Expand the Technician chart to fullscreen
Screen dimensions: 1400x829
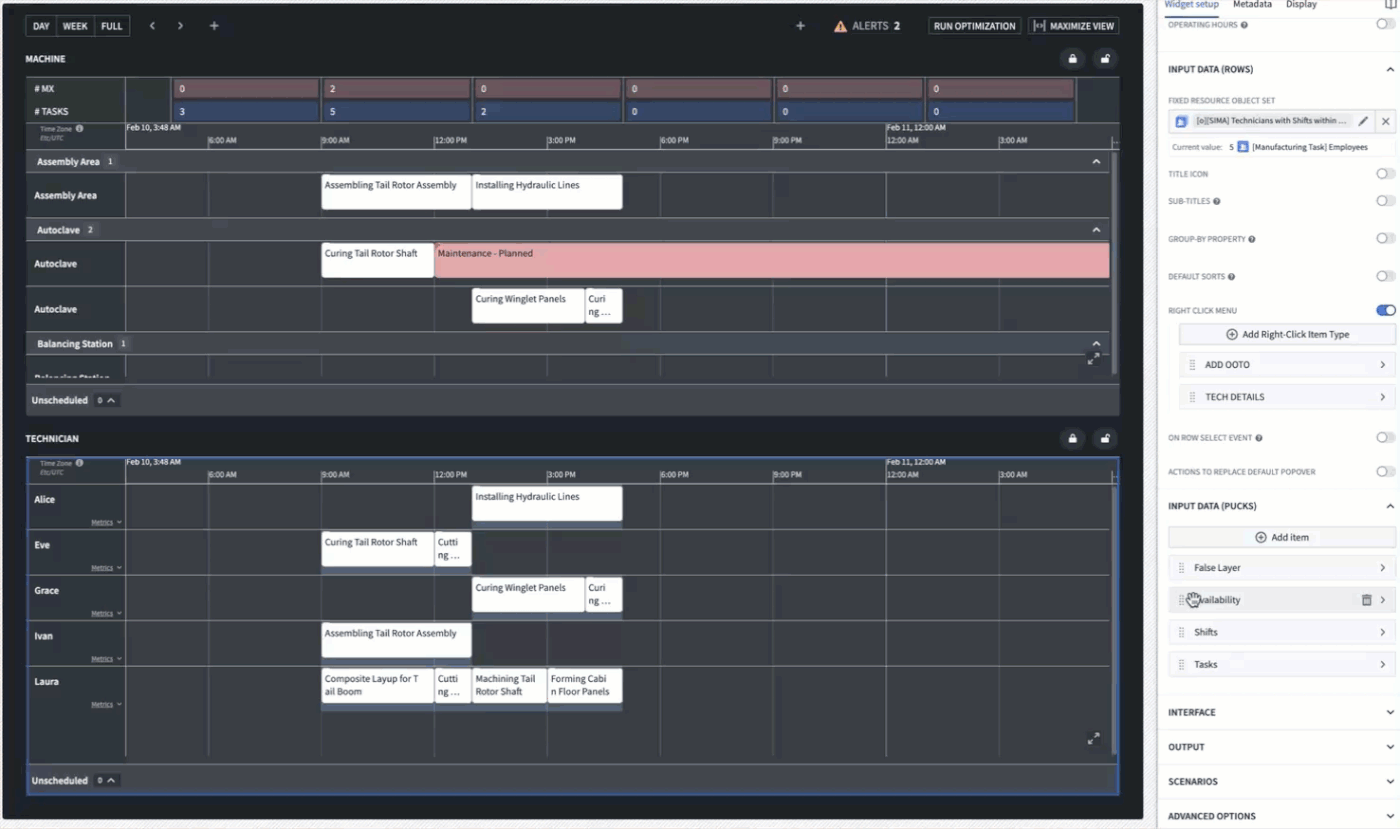(1093, 739)
